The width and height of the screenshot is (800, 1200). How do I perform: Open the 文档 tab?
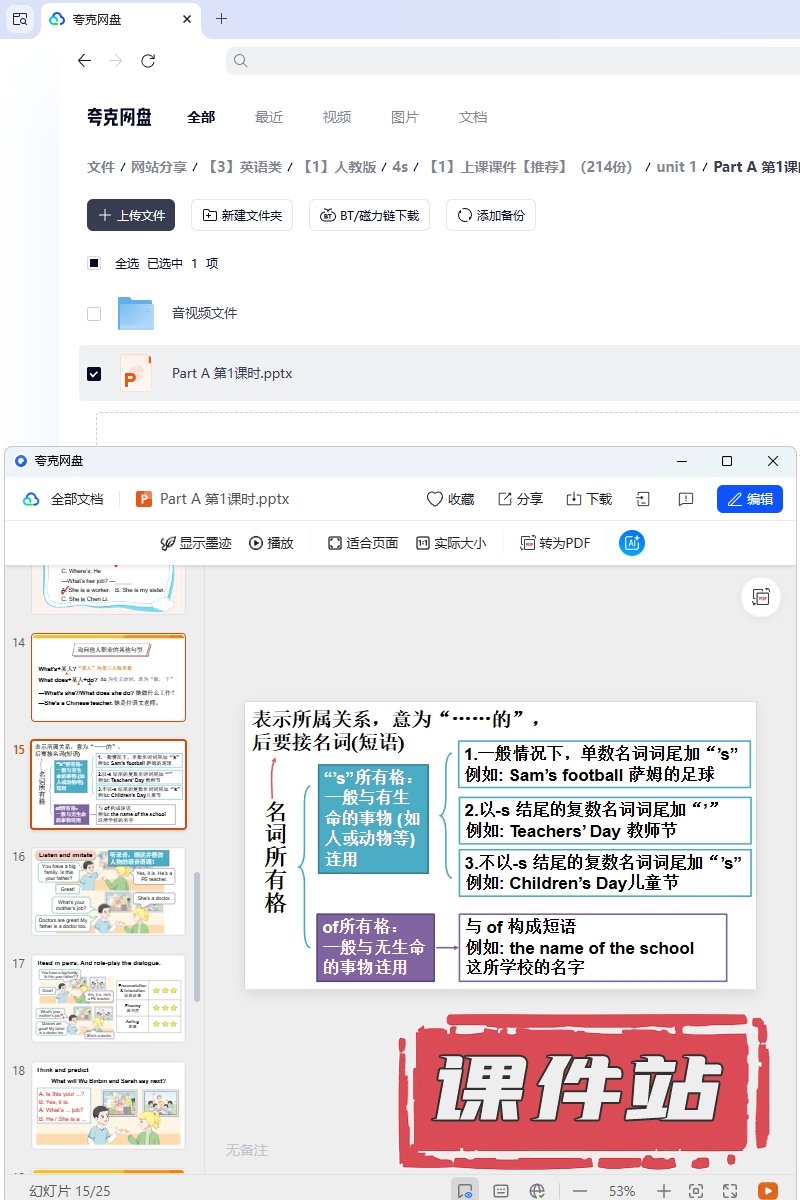point(473,117)
